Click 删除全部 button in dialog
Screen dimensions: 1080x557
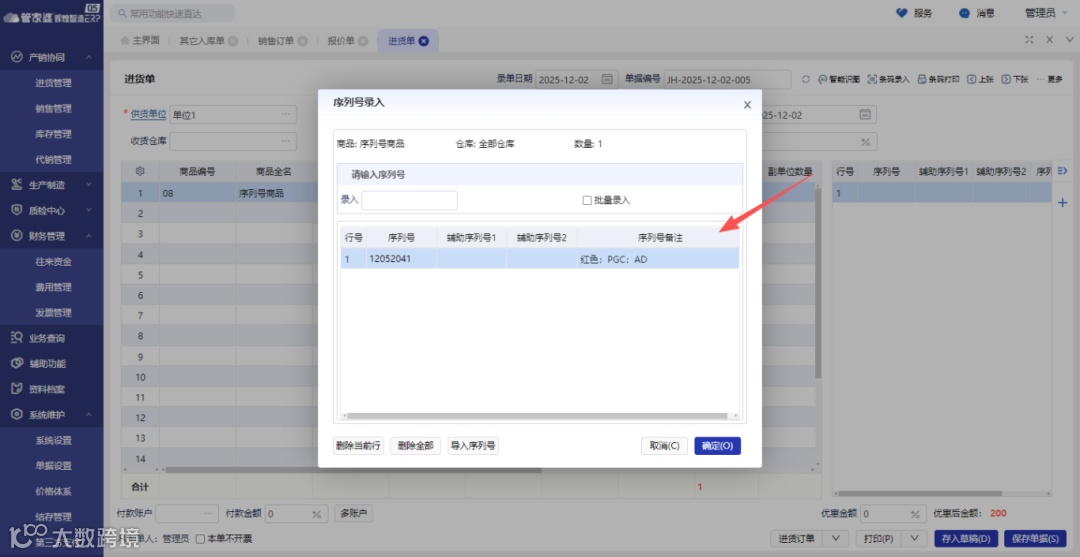[415, 445]
